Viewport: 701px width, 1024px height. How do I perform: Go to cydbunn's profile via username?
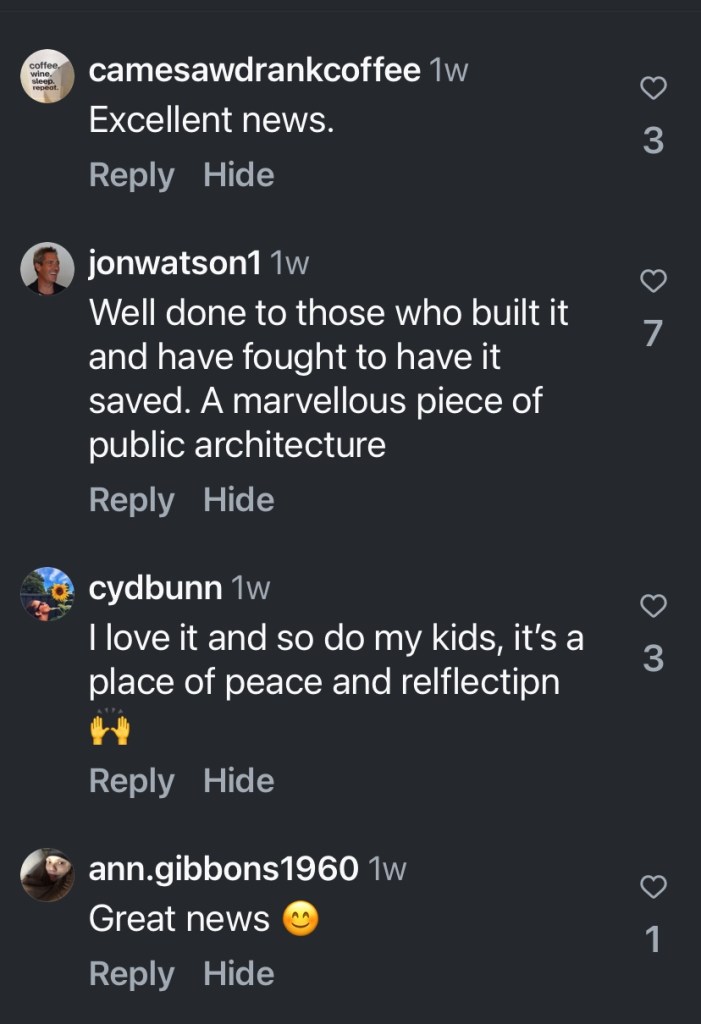click(155, 588)
